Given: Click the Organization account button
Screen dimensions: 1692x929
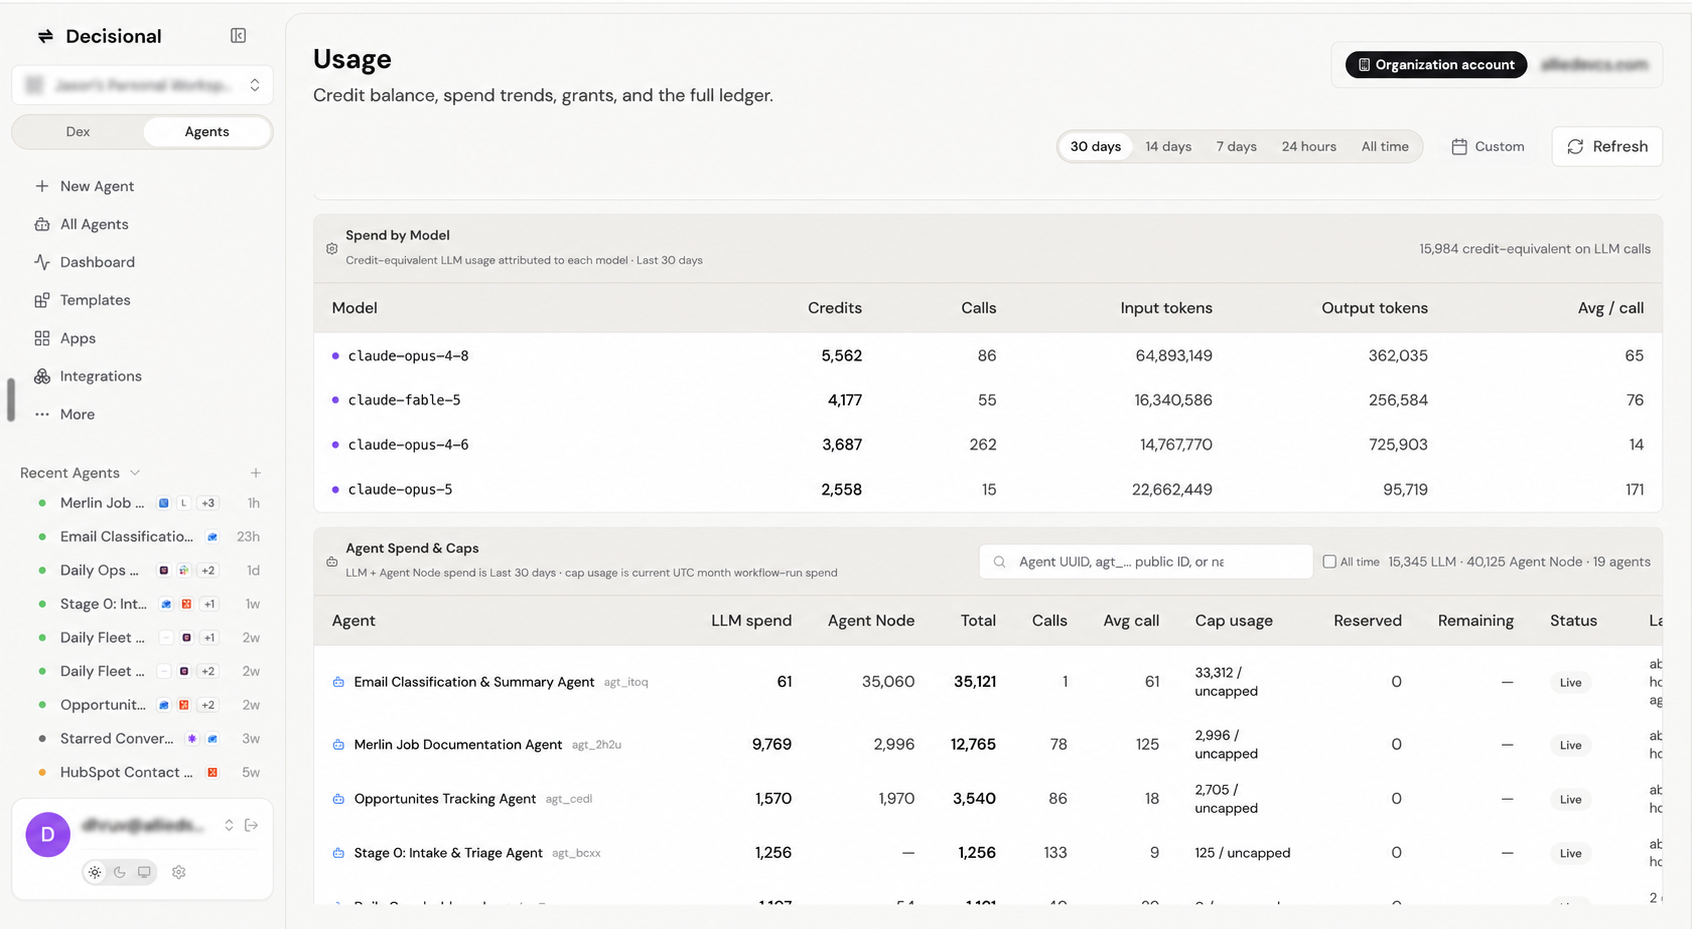Looking at the screenshot, I should click(1436, 65).
